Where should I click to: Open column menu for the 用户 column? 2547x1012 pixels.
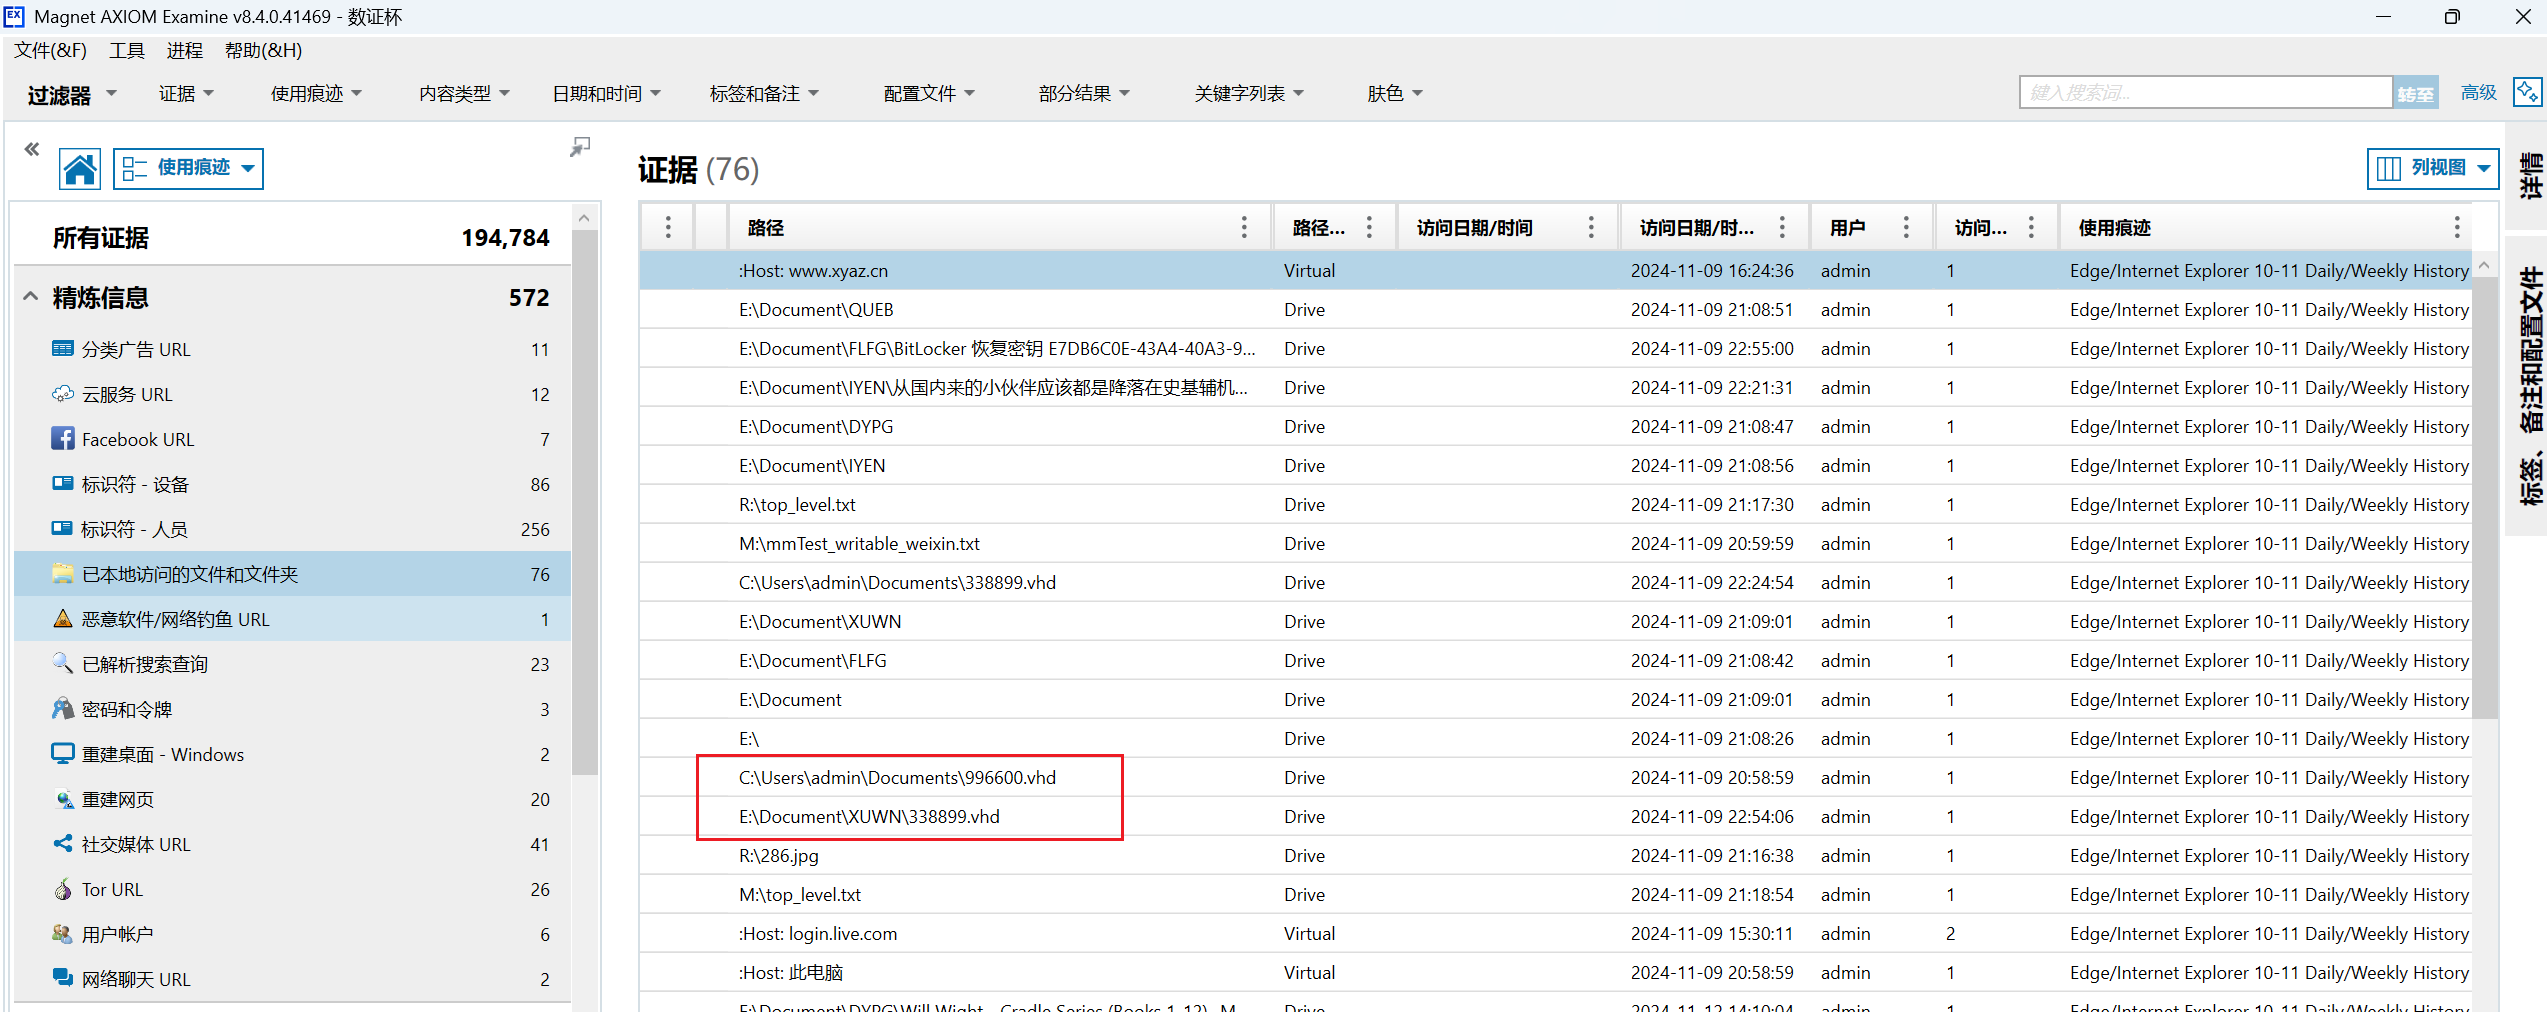click(x=1906, y=228)
